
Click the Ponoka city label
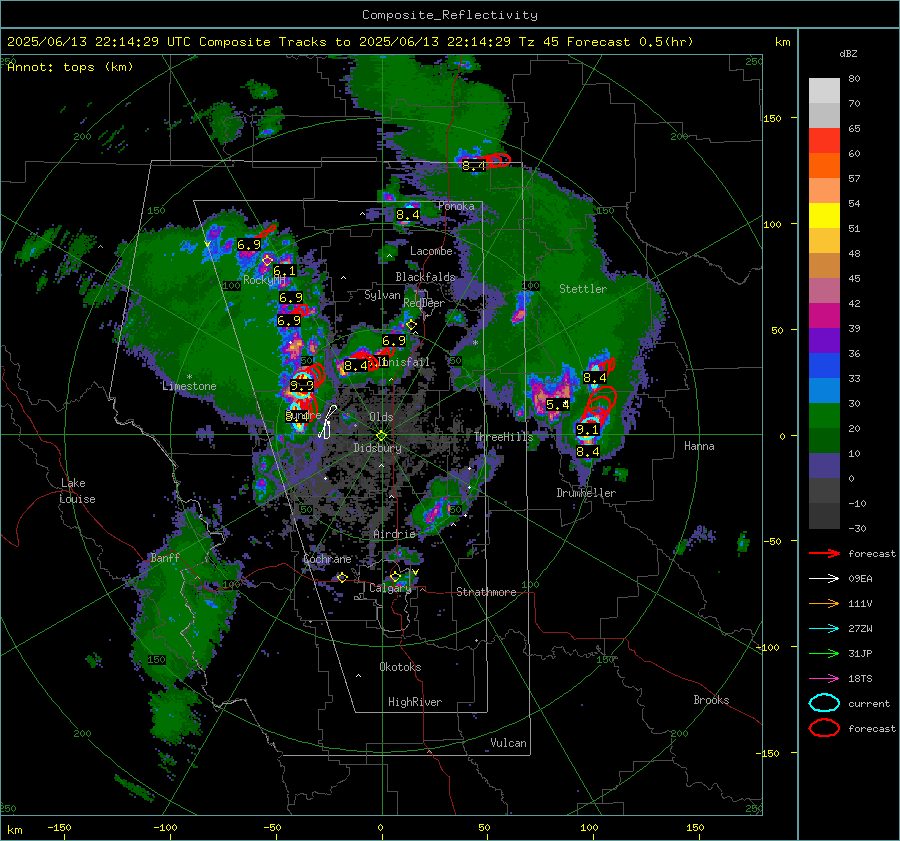pyautogui.click(x=456, y=206)
